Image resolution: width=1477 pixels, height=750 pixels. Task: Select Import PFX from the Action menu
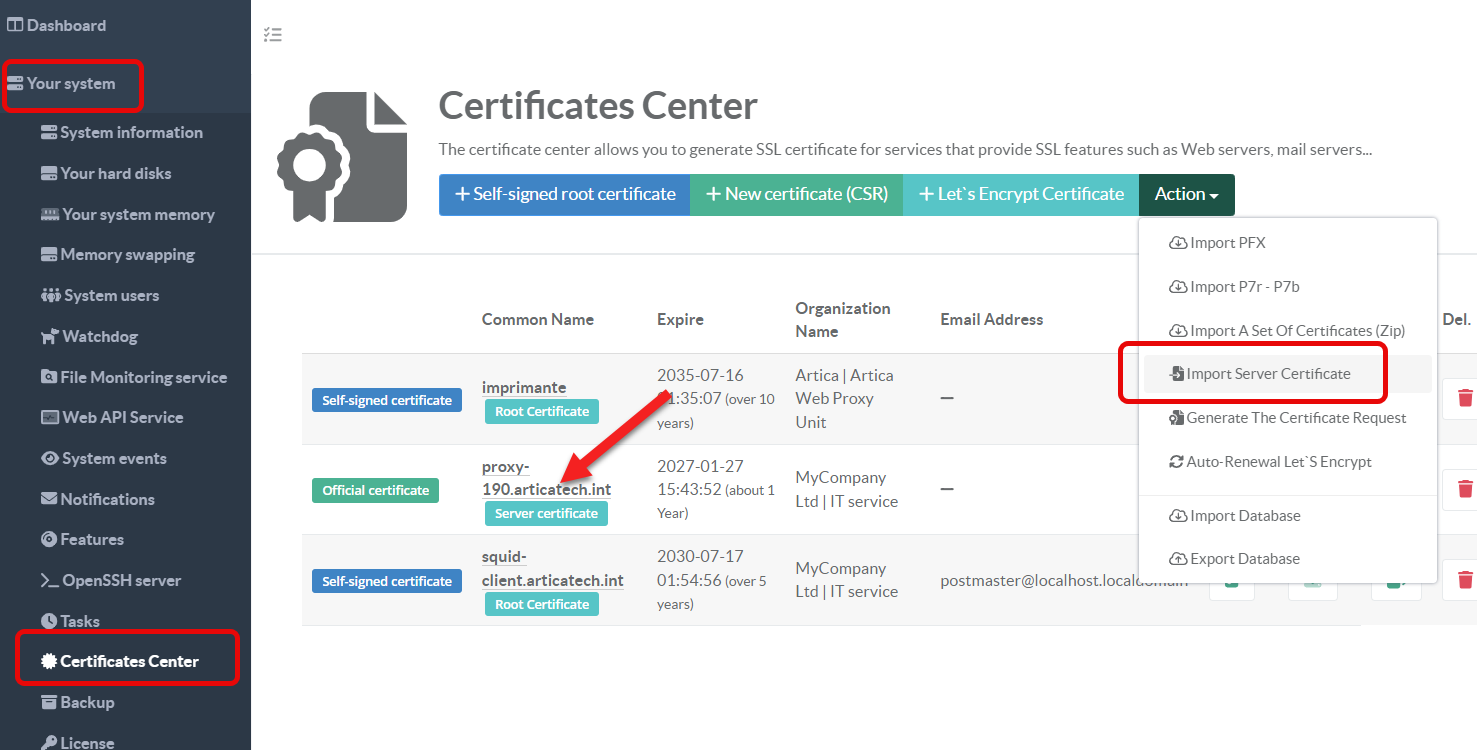point(1227,243)
